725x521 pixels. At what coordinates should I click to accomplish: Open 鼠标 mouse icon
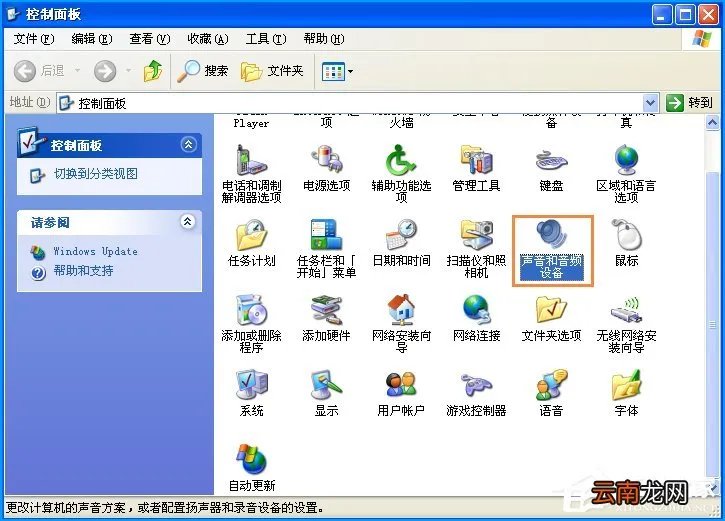pos(626,243)
